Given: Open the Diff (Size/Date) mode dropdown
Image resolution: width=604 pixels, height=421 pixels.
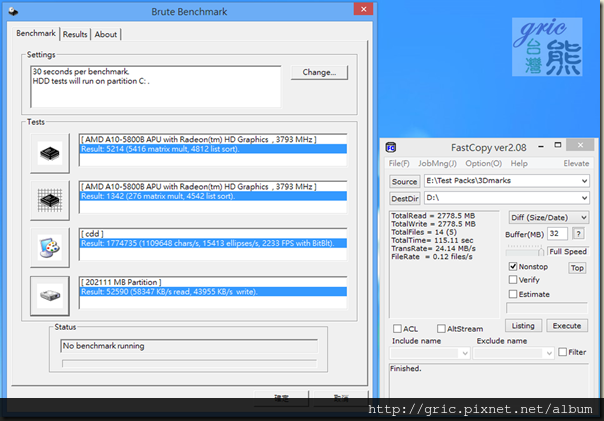Looking at the screenshot, I should [549, 218].
